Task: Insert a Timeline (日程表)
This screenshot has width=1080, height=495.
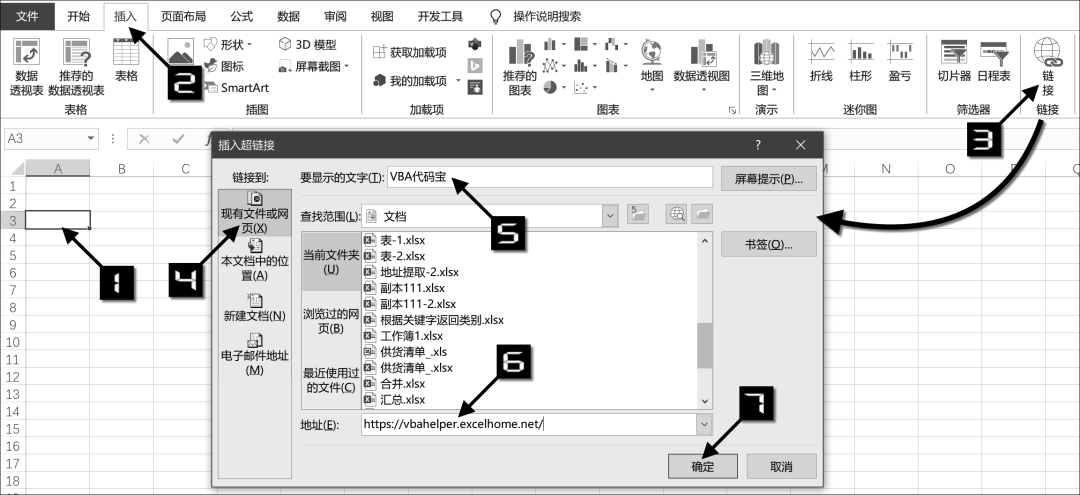Action: point(994,61)
